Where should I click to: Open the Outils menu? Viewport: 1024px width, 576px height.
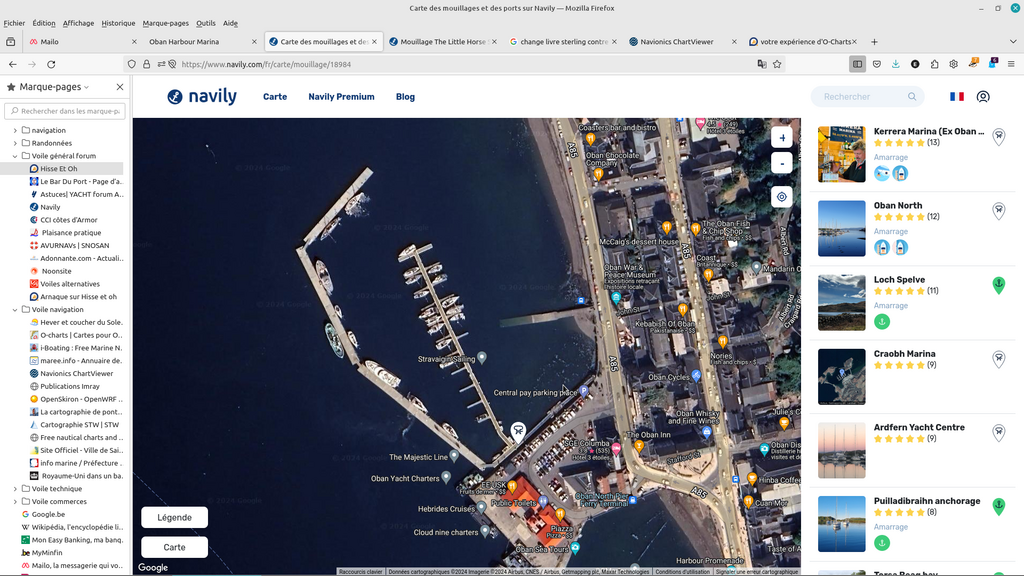click(206, 23)
